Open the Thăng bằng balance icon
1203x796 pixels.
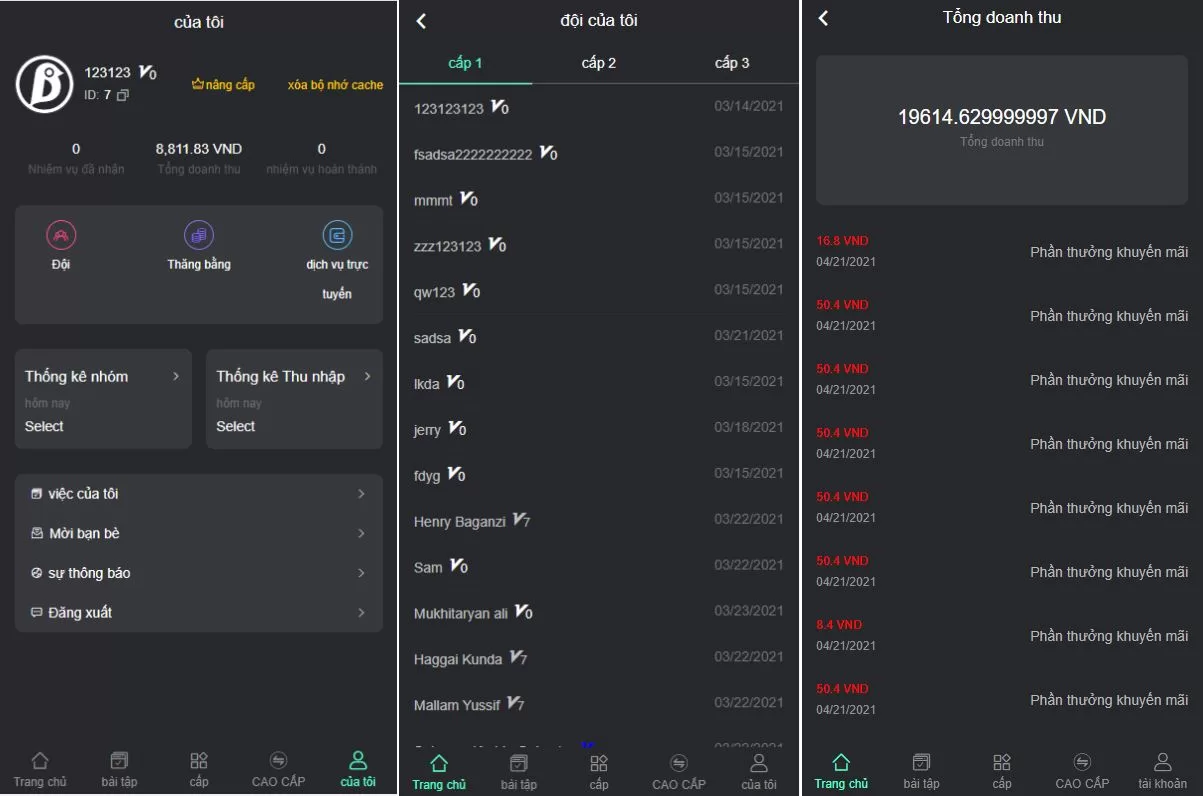[x=199, y=236]
